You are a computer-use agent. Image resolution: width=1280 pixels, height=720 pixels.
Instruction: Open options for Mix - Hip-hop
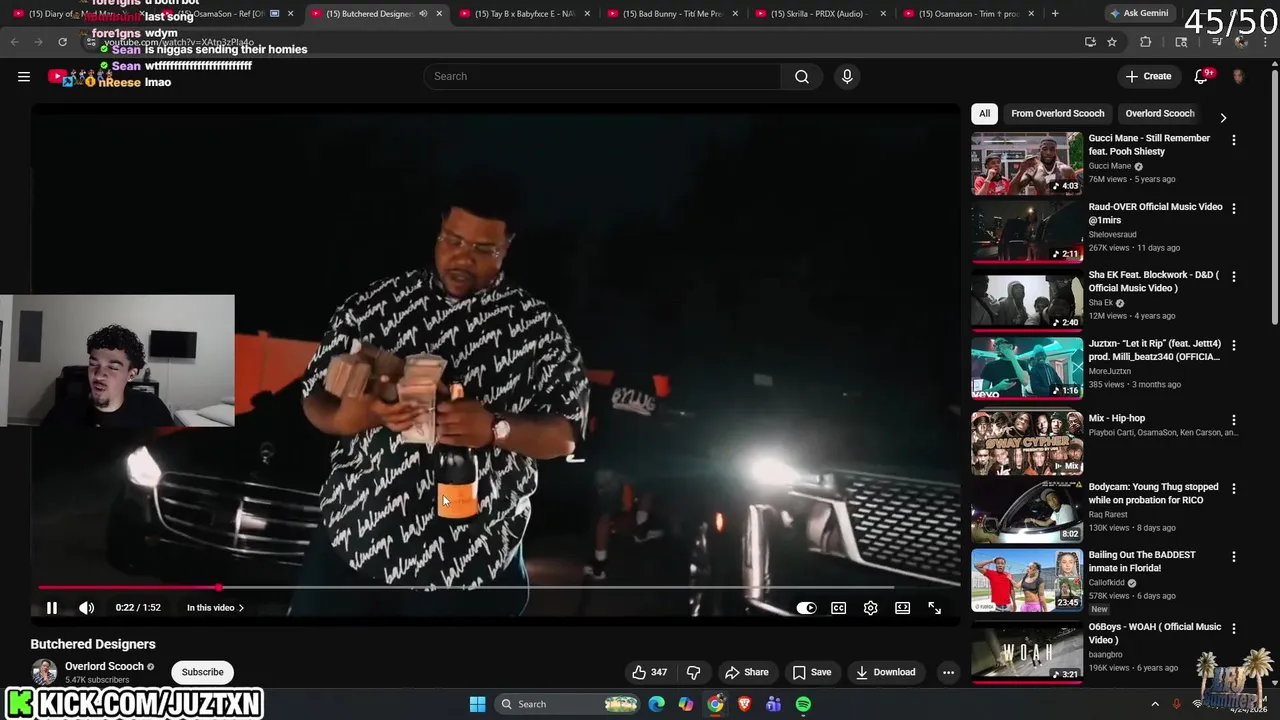(x=1233, y=420)
